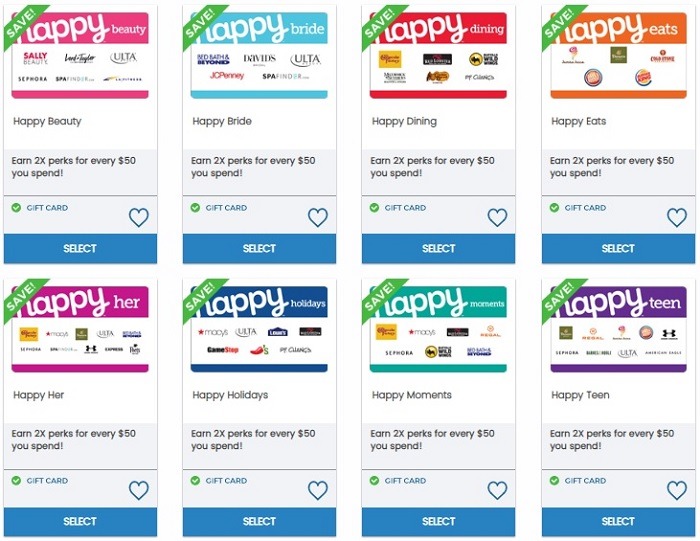Open the Happy Bride gift card image
The image size is (700, 541).
[259, 55]
